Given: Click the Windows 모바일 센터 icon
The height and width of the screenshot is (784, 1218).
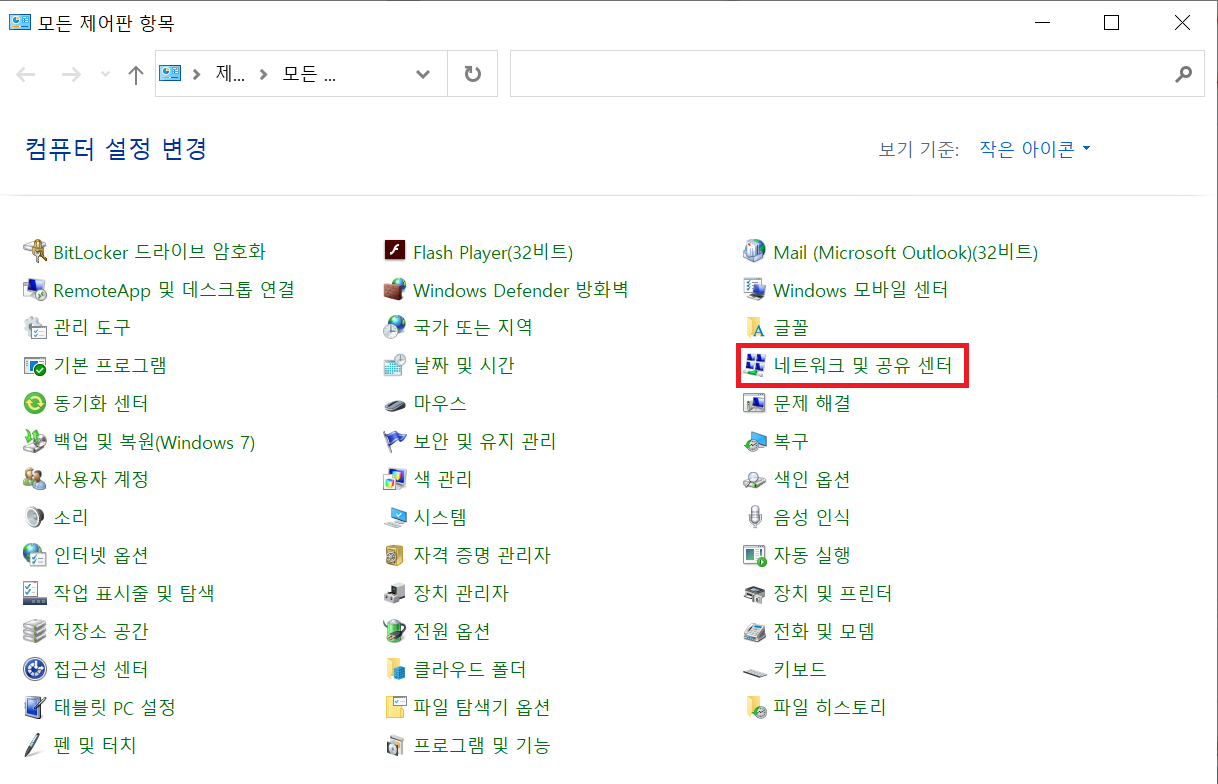Looking at the screenshot, I should [755, 289].
